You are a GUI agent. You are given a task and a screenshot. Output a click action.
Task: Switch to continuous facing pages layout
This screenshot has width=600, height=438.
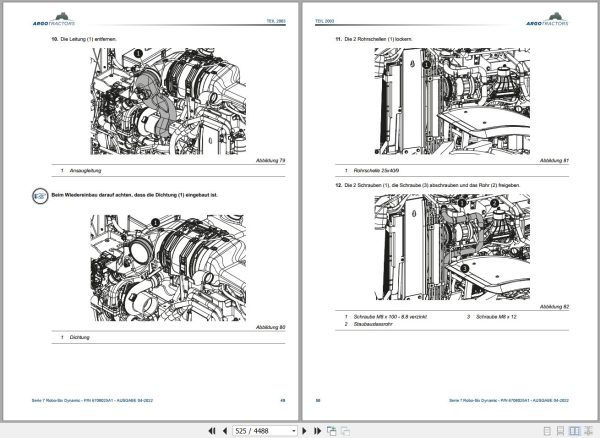point(588,431)
